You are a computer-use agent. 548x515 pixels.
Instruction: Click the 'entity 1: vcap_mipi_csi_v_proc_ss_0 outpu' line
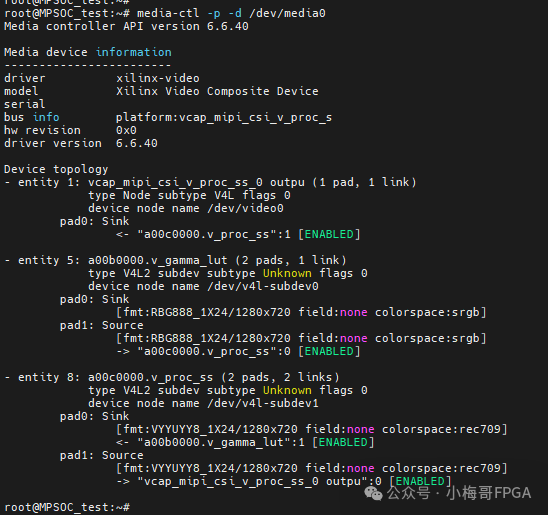pyautogui.click(x=210, y=182)
